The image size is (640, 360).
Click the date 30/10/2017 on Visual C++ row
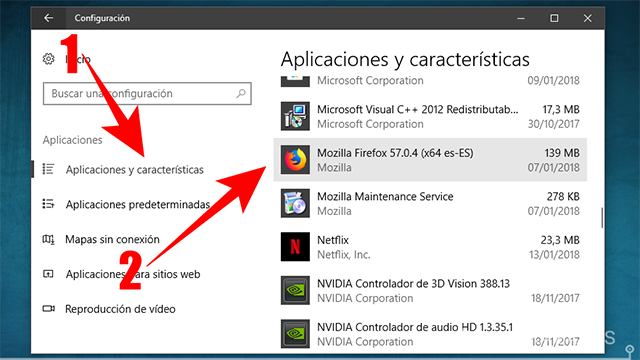(x=553, y=124)
